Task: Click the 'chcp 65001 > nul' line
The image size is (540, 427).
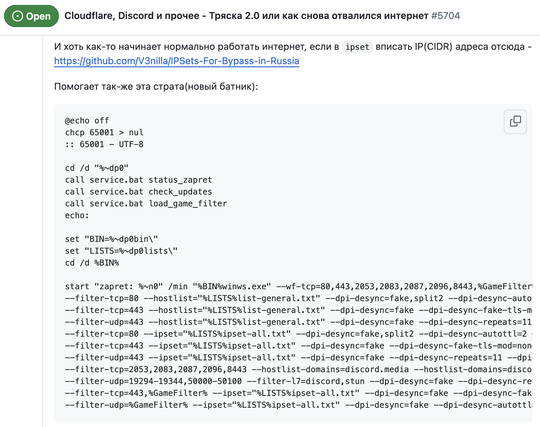Action: click(x=104, y=132)
